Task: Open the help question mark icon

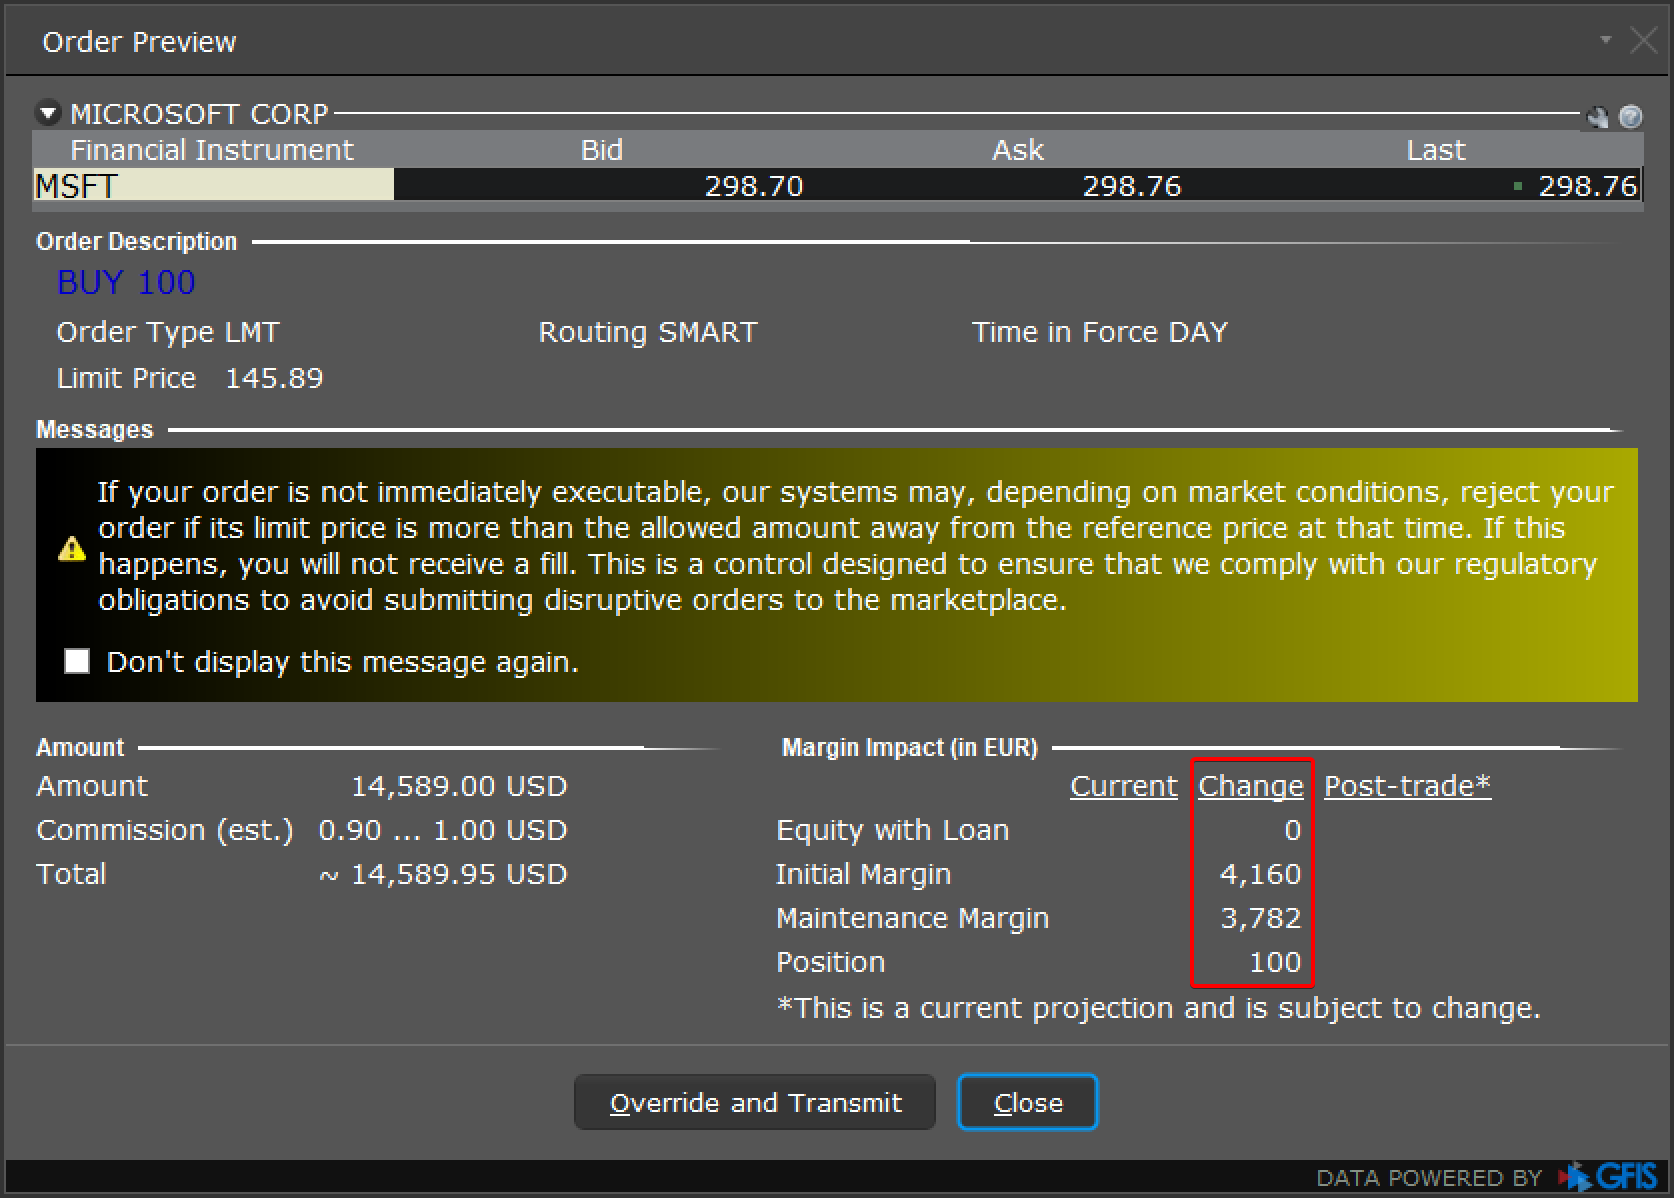Action: (x=1630, y=117)
